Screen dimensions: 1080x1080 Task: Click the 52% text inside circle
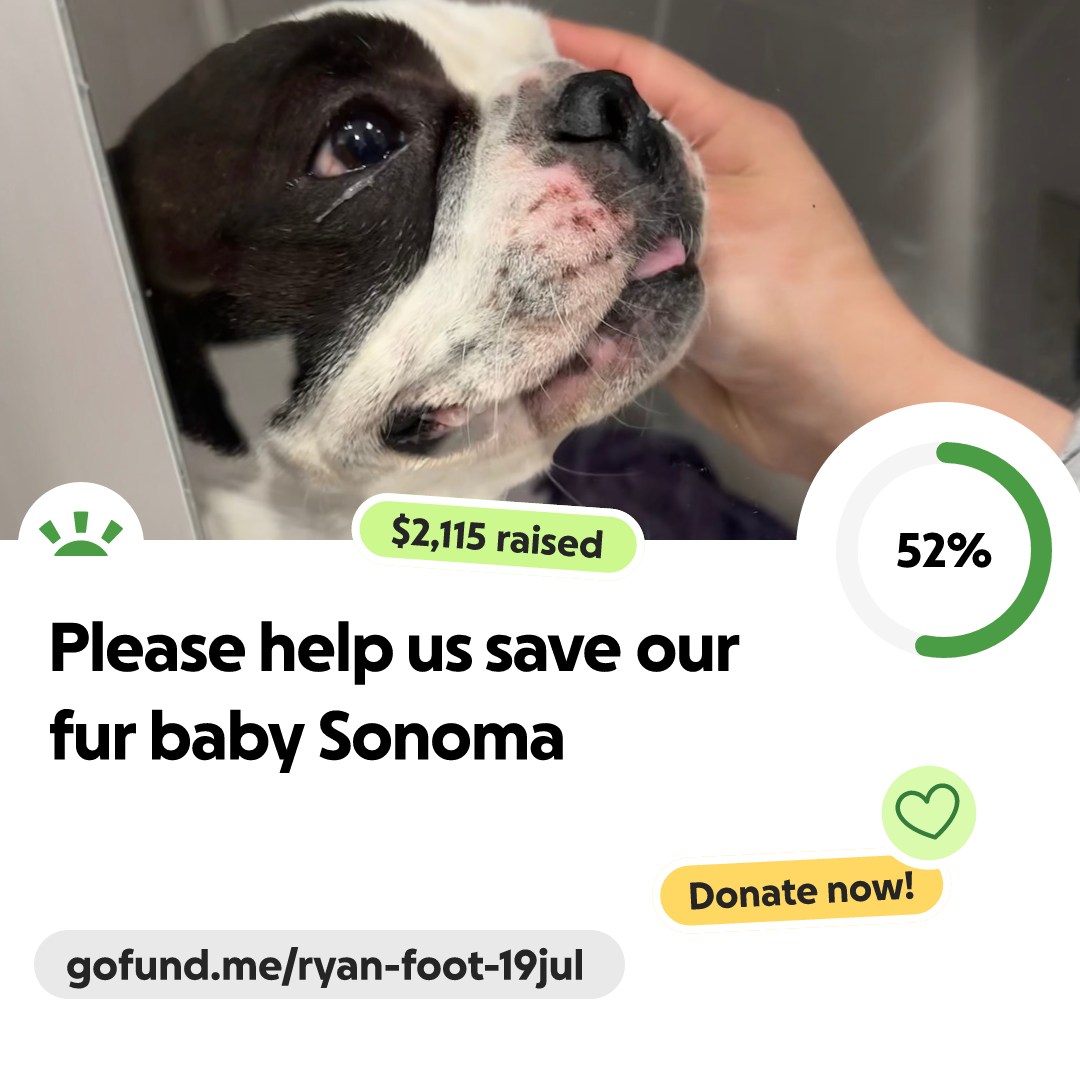[944, 551]
